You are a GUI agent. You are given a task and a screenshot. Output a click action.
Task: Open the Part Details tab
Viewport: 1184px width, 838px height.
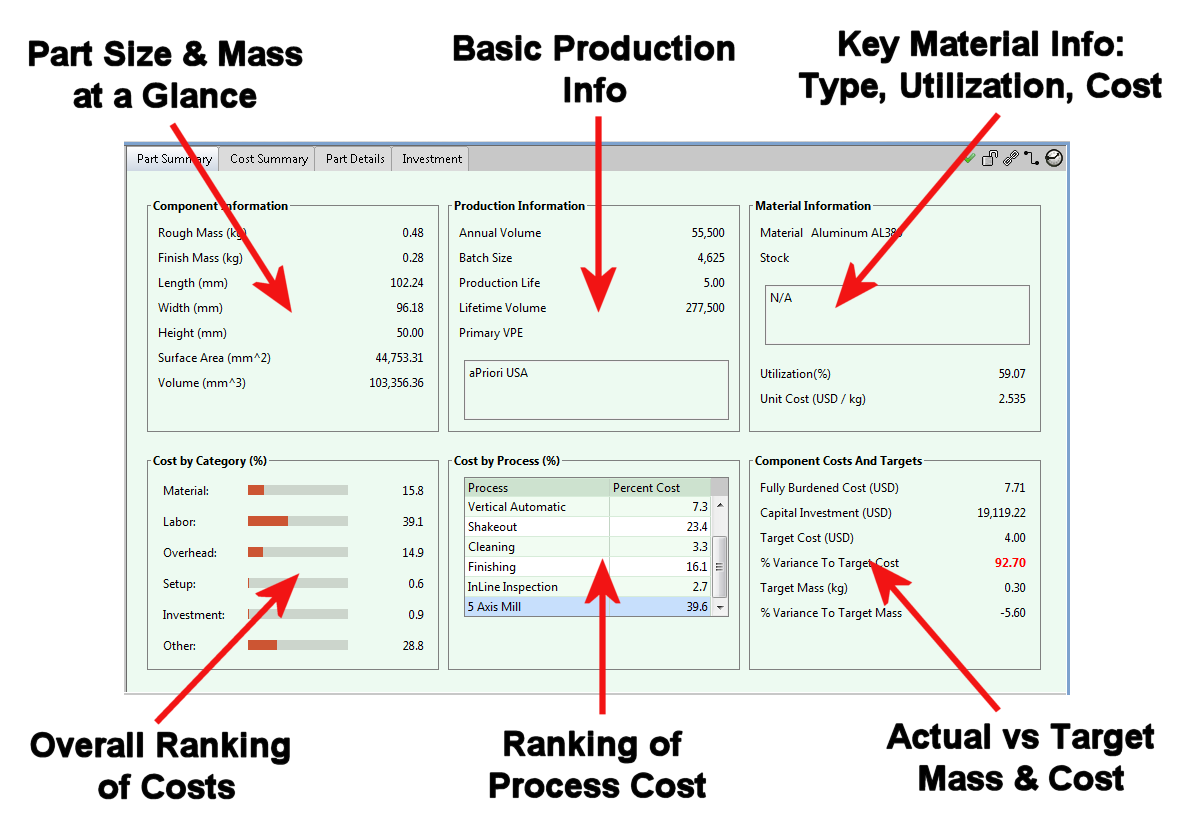355,159
